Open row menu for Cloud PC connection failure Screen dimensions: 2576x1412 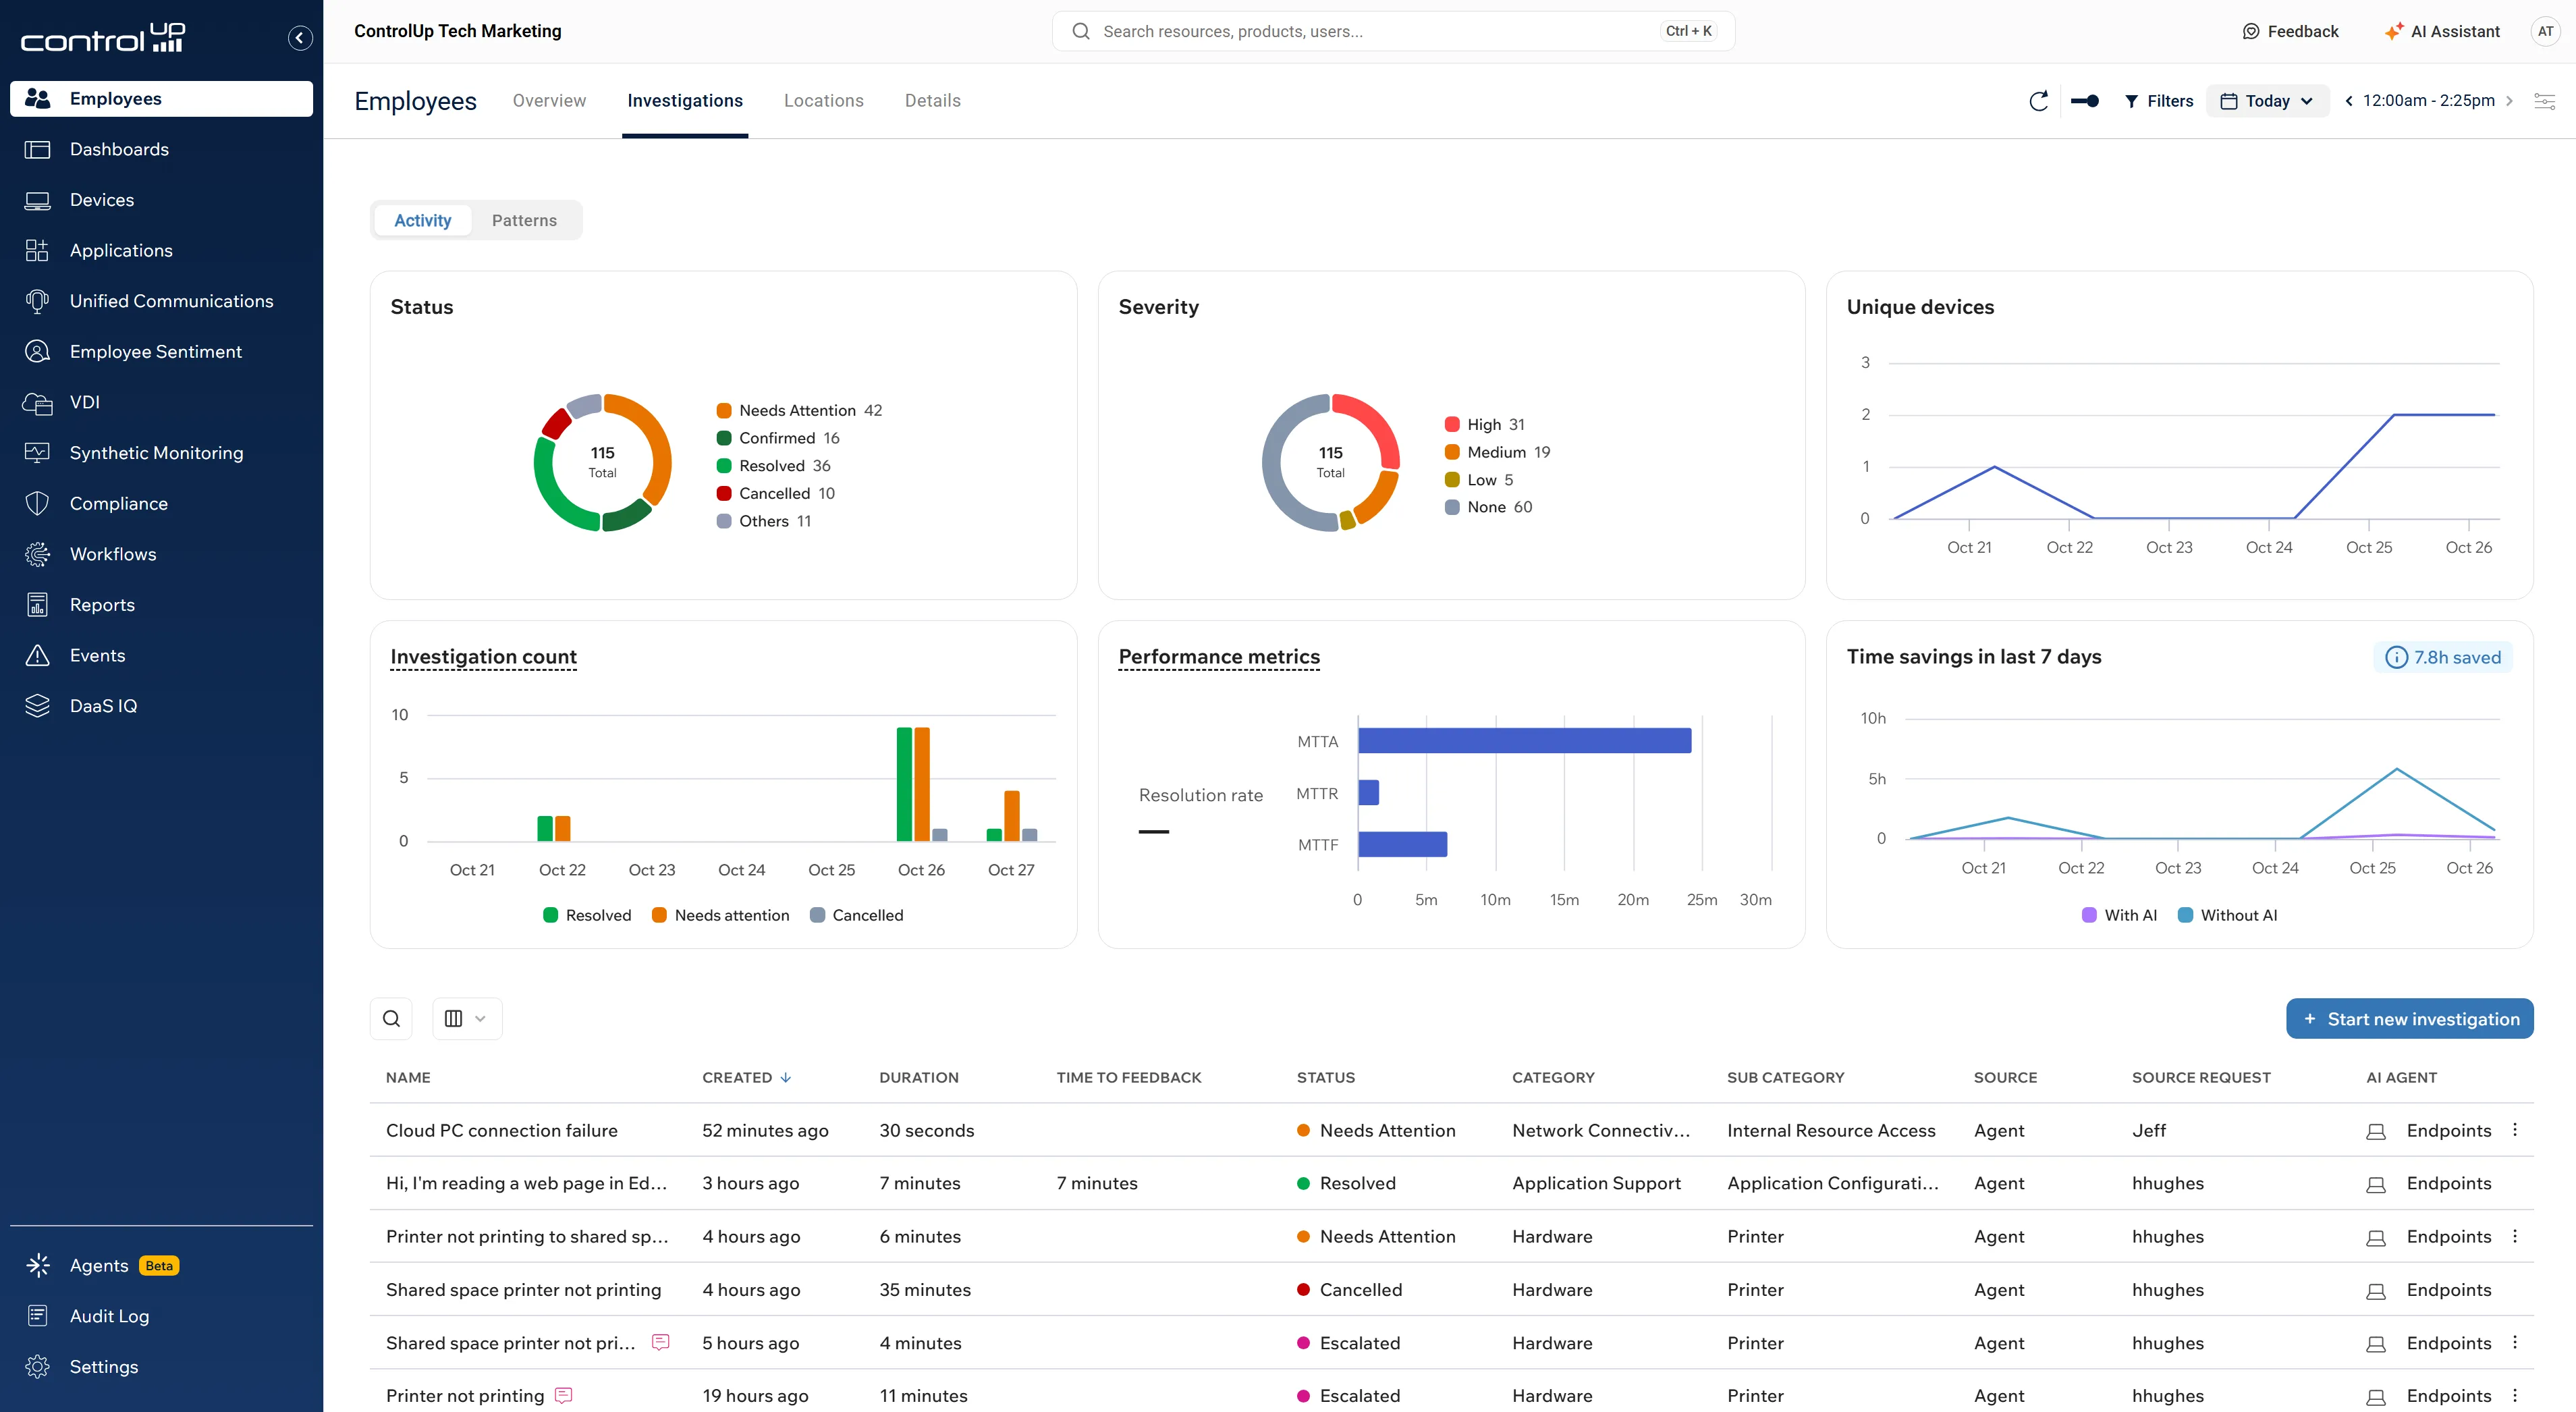tap(2515, 1130)
